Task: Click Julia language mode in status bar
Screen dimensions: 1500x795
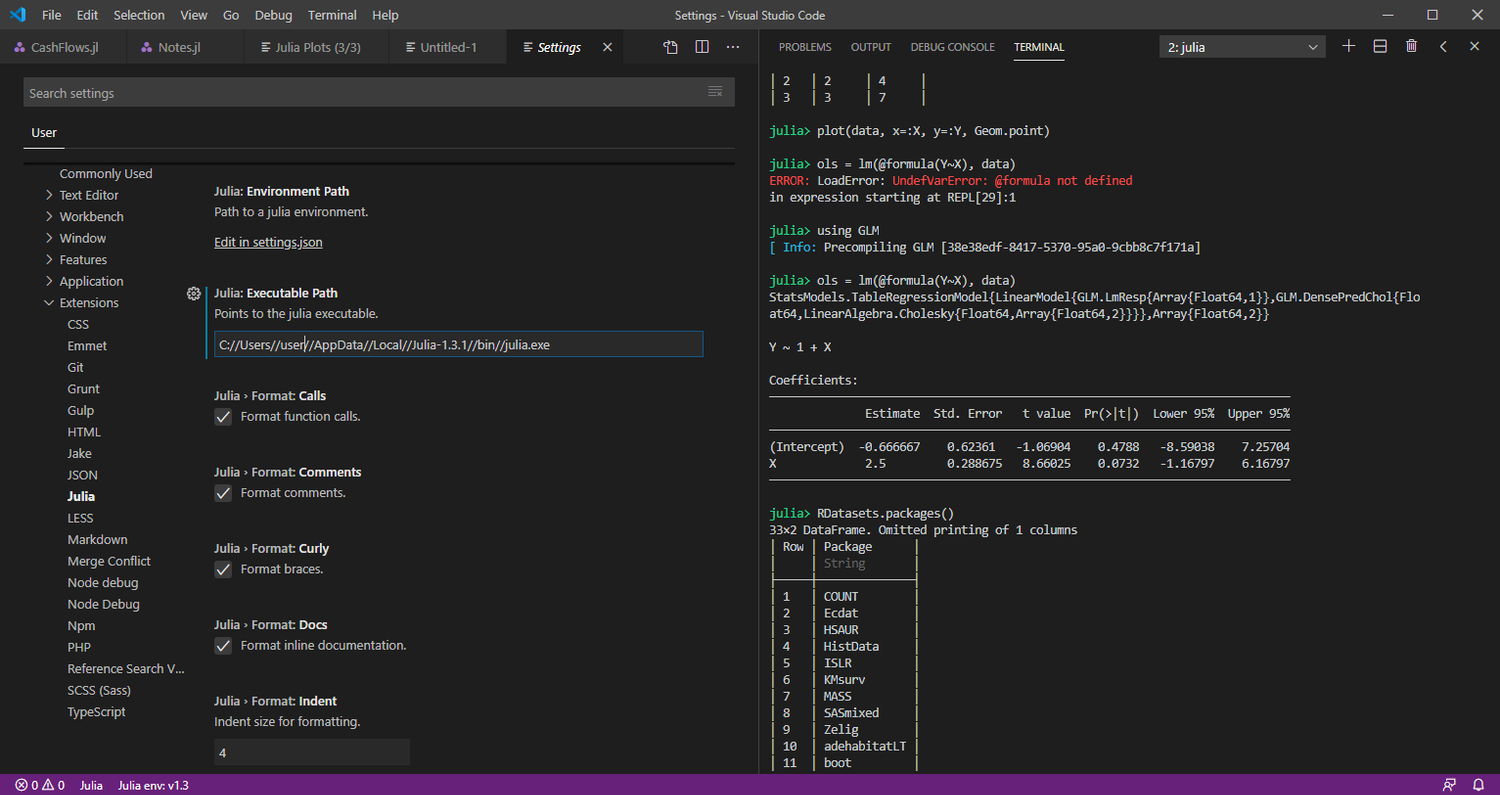Action: pyautogui.click(x=92, y=785)
